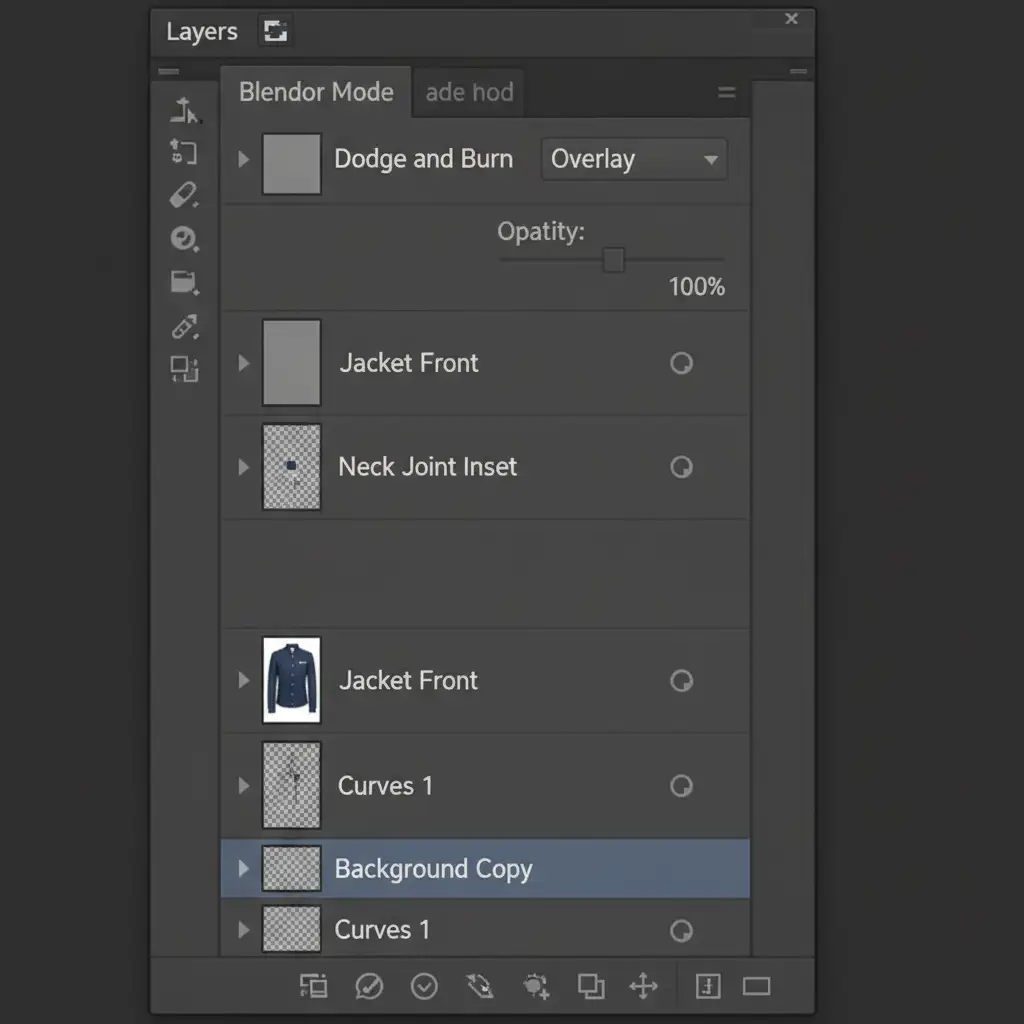This screenshot has width=1024, height=1024.
Task: Click the four-way move arrows icon
Action: tap(643, 987)
